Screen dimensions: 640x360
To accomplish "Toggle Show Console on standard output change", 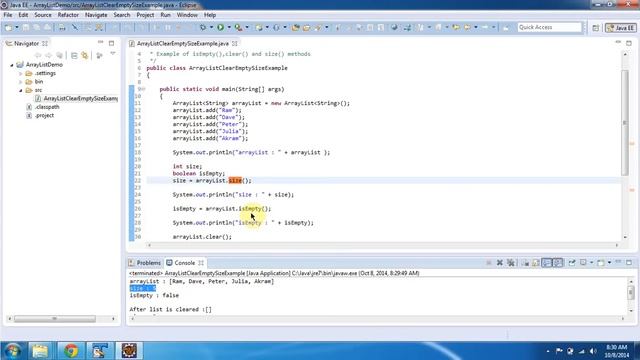I will pyautogui.click(x=547, y=263).
